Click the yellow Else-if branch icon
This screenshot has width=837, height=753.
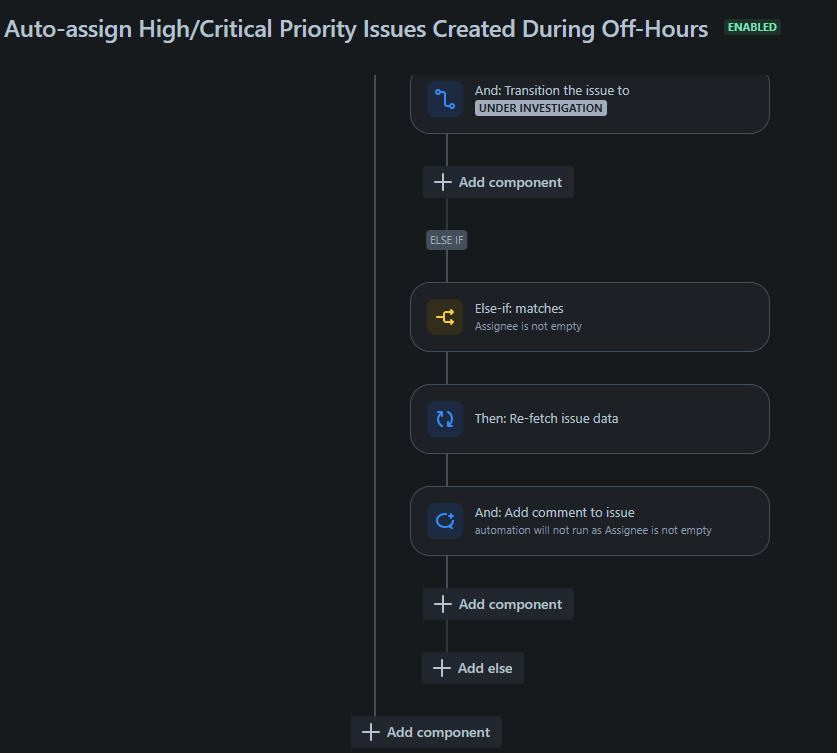[444, 317]
